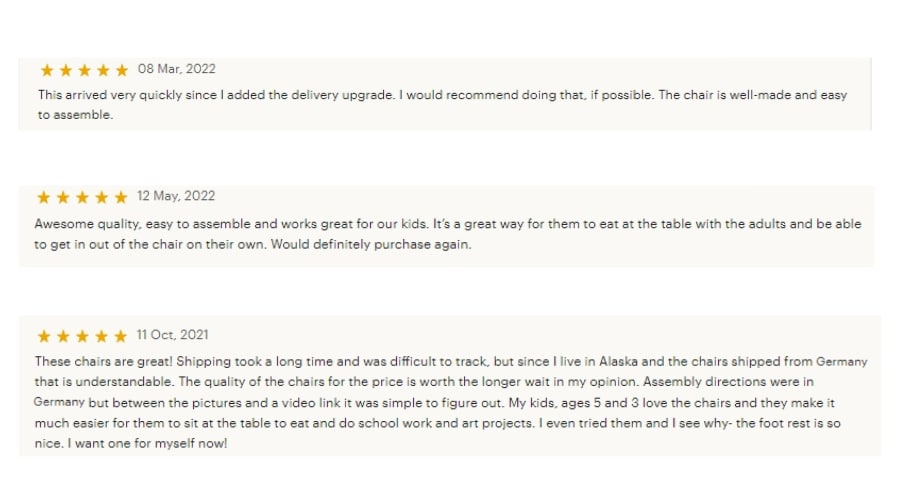Click fifth star of 12 May, 2022 review
Screen dimensions: 900x500
point(120,197)
